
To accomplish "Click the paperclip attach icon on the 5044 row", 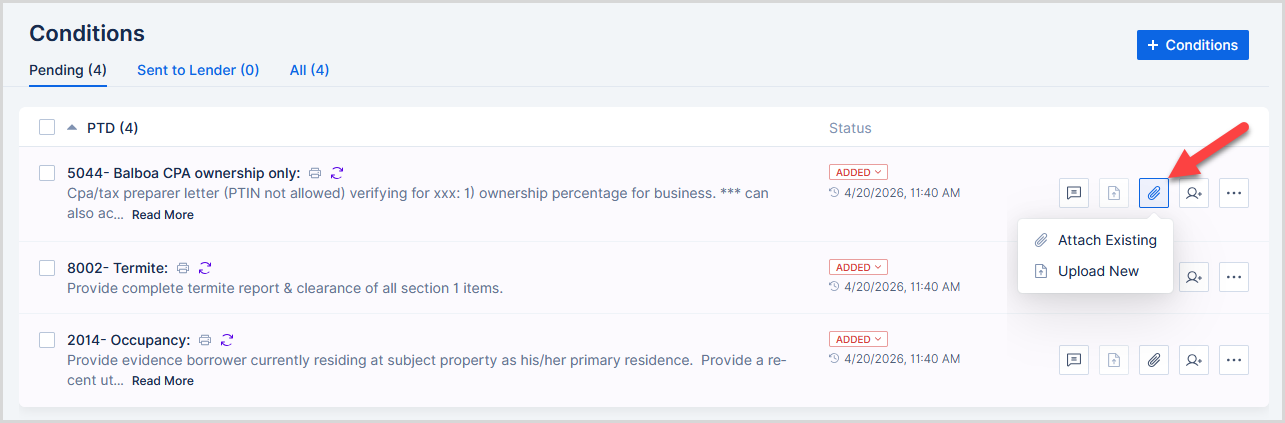I will [x=1154, y=193].
